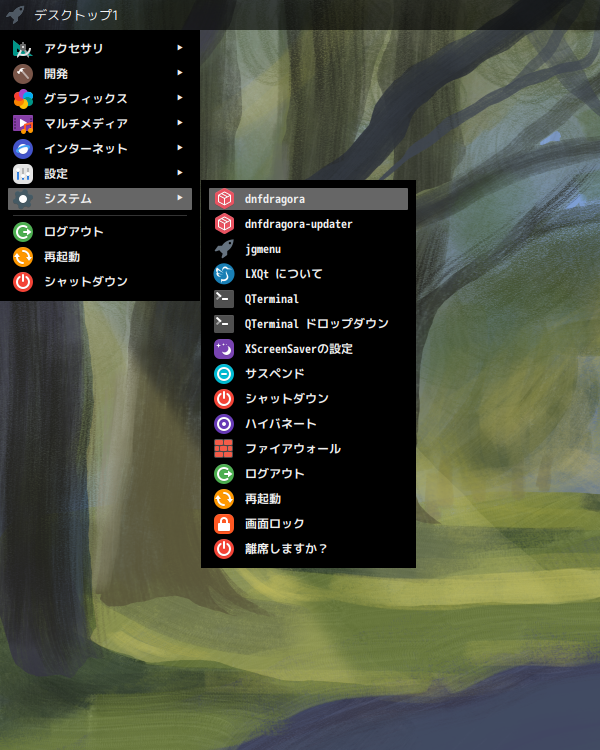Screen dimensions: 600x750
Task: Click the LXQt について entry text
Action: coord(284,274)
